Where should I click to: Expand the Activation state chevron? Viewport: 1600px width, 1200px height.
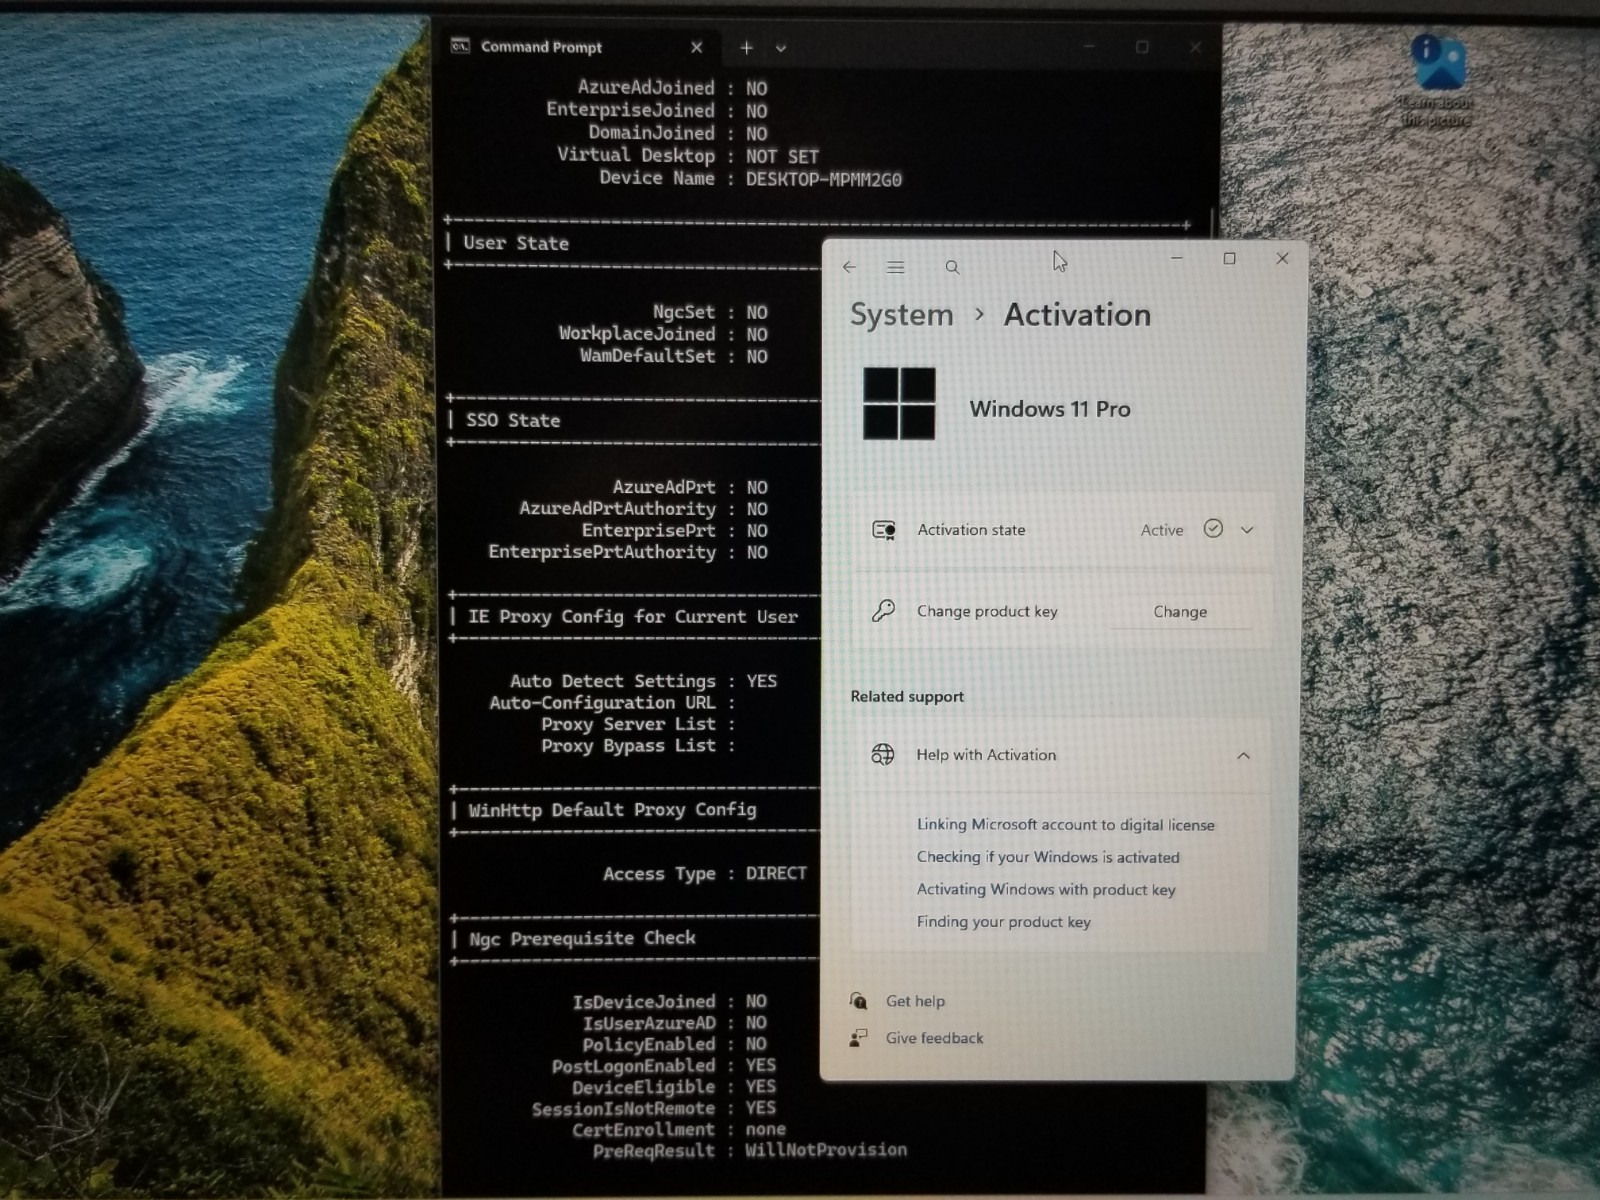point(1247,530)
